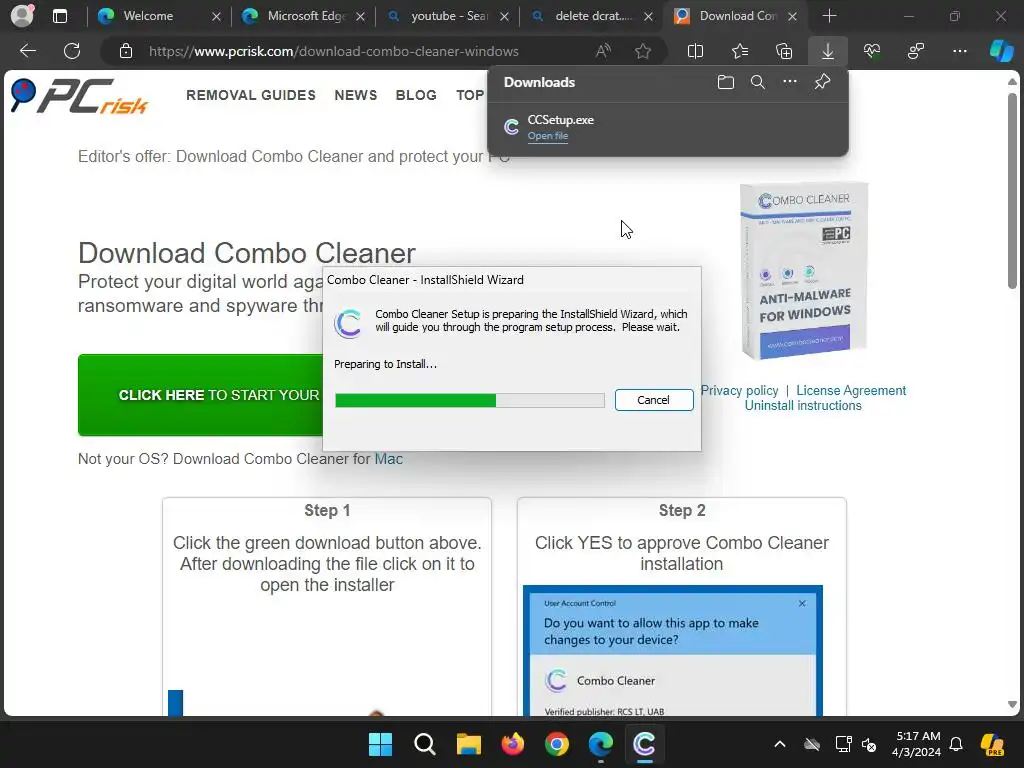
Task: Open REMOVAL GUIDES menu
Action: tap(251, 95)
